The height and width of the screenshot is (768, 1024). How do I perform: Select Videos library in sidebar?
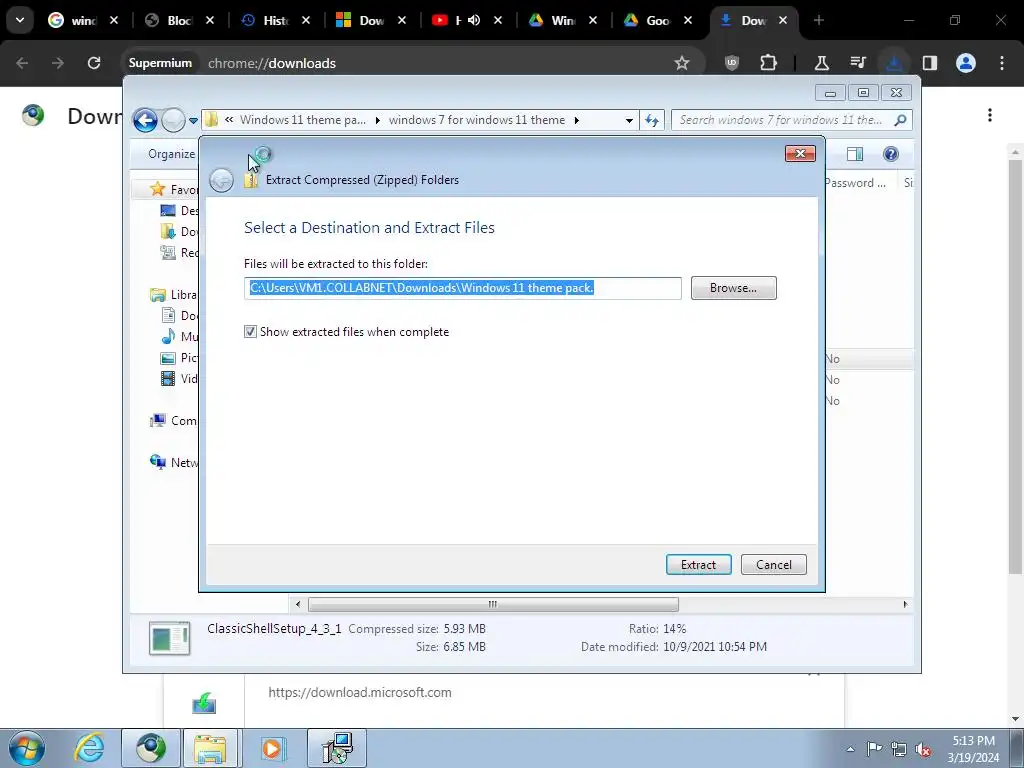point(179,378)
